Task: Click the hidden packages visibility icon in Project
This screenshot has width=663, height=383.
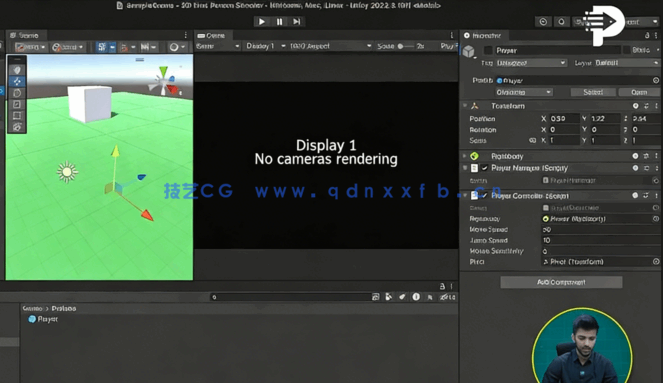Action: pos(447,297)
